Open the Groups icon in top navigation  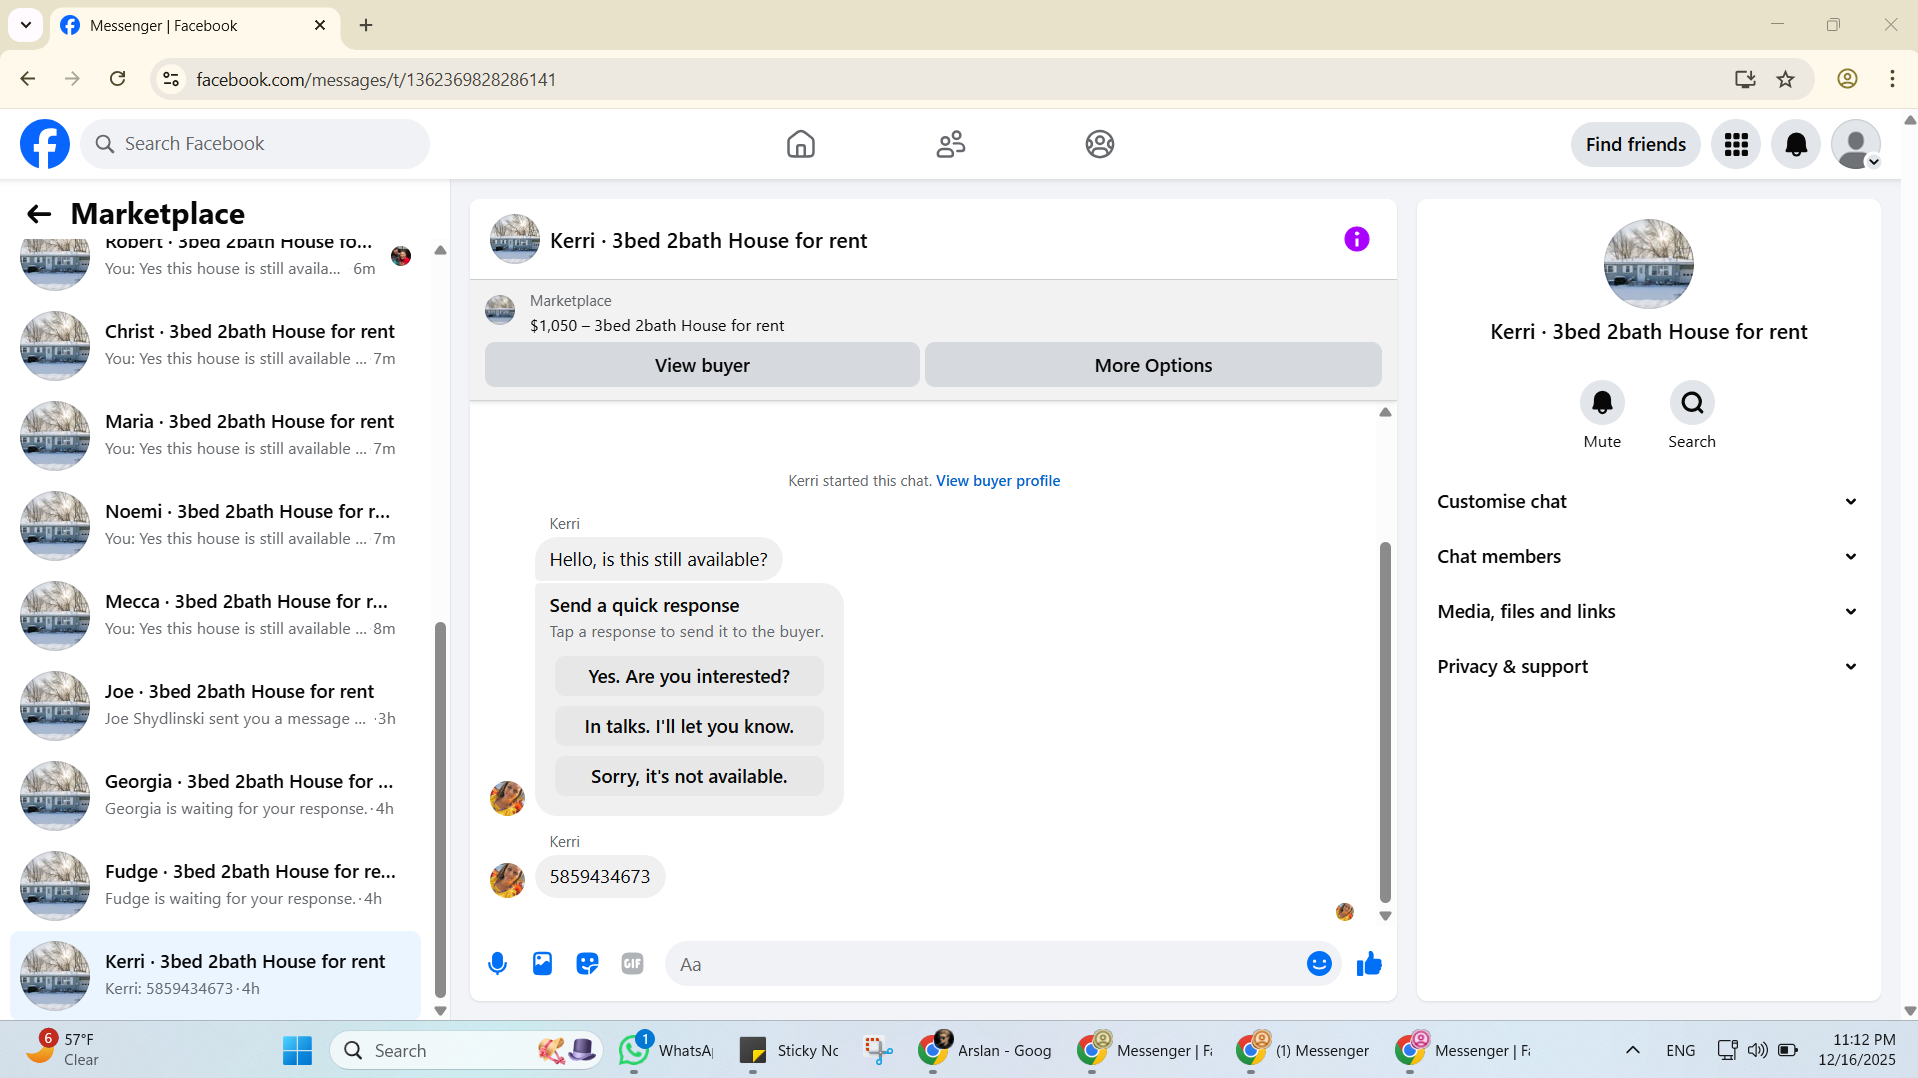pos(1099,144)
